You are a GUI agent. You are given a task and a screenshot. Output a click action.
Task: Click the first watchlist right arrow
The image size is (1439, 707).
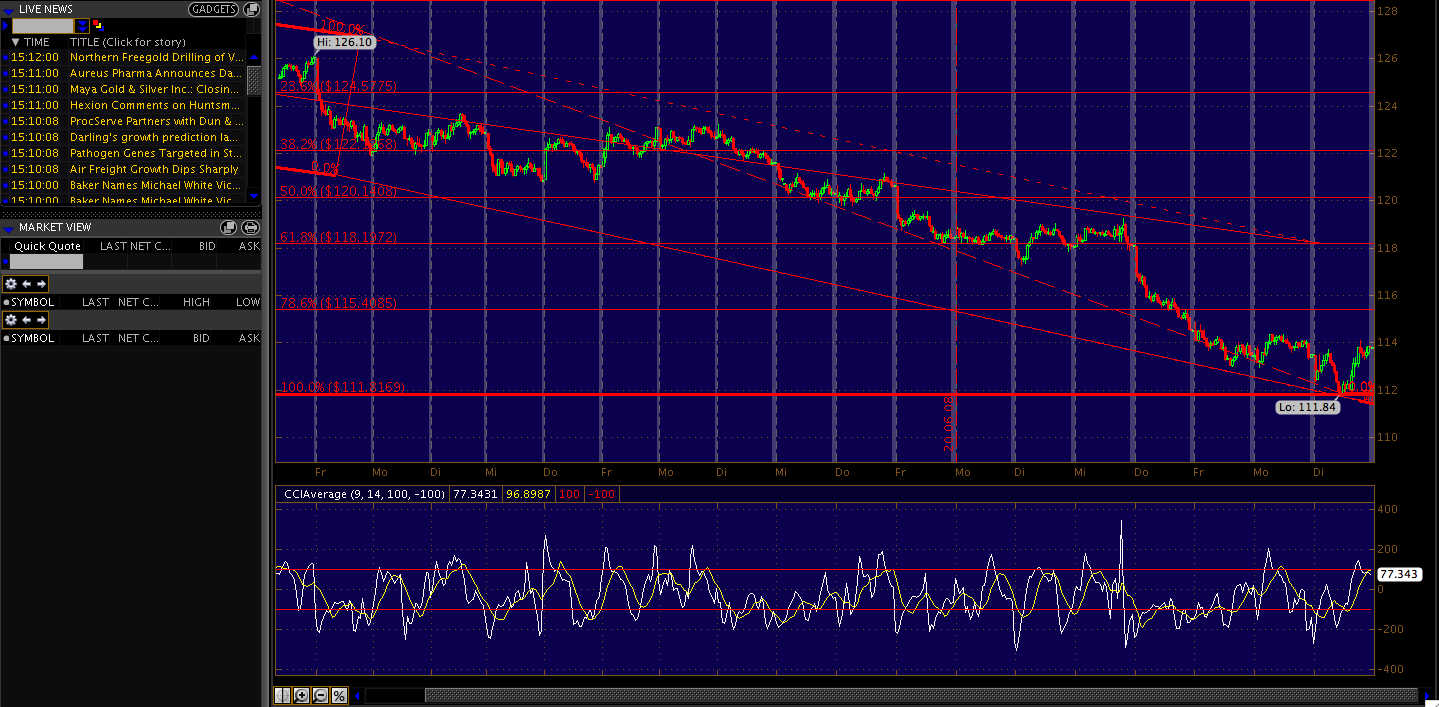[x=41, y=284]
